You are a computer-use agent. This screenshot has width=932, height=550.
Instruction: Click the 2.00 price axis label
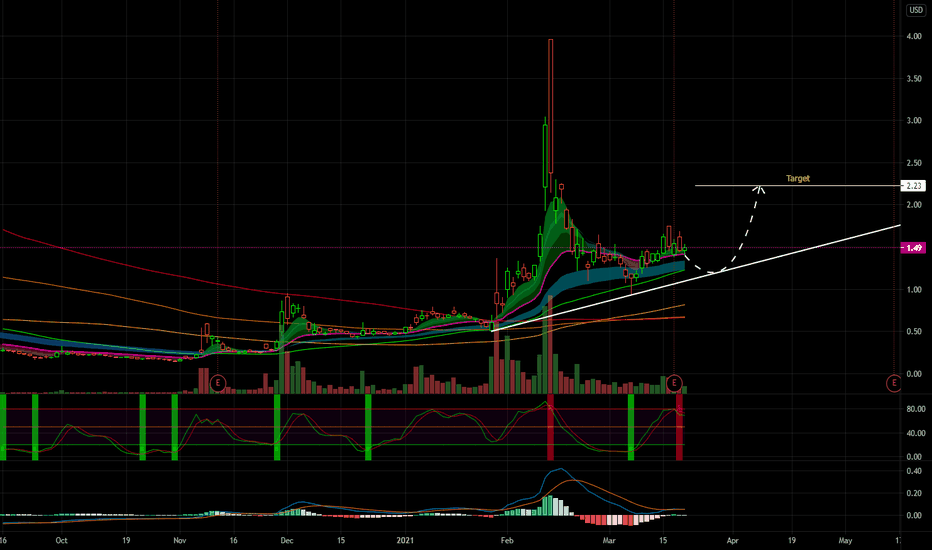click(914, 205)
